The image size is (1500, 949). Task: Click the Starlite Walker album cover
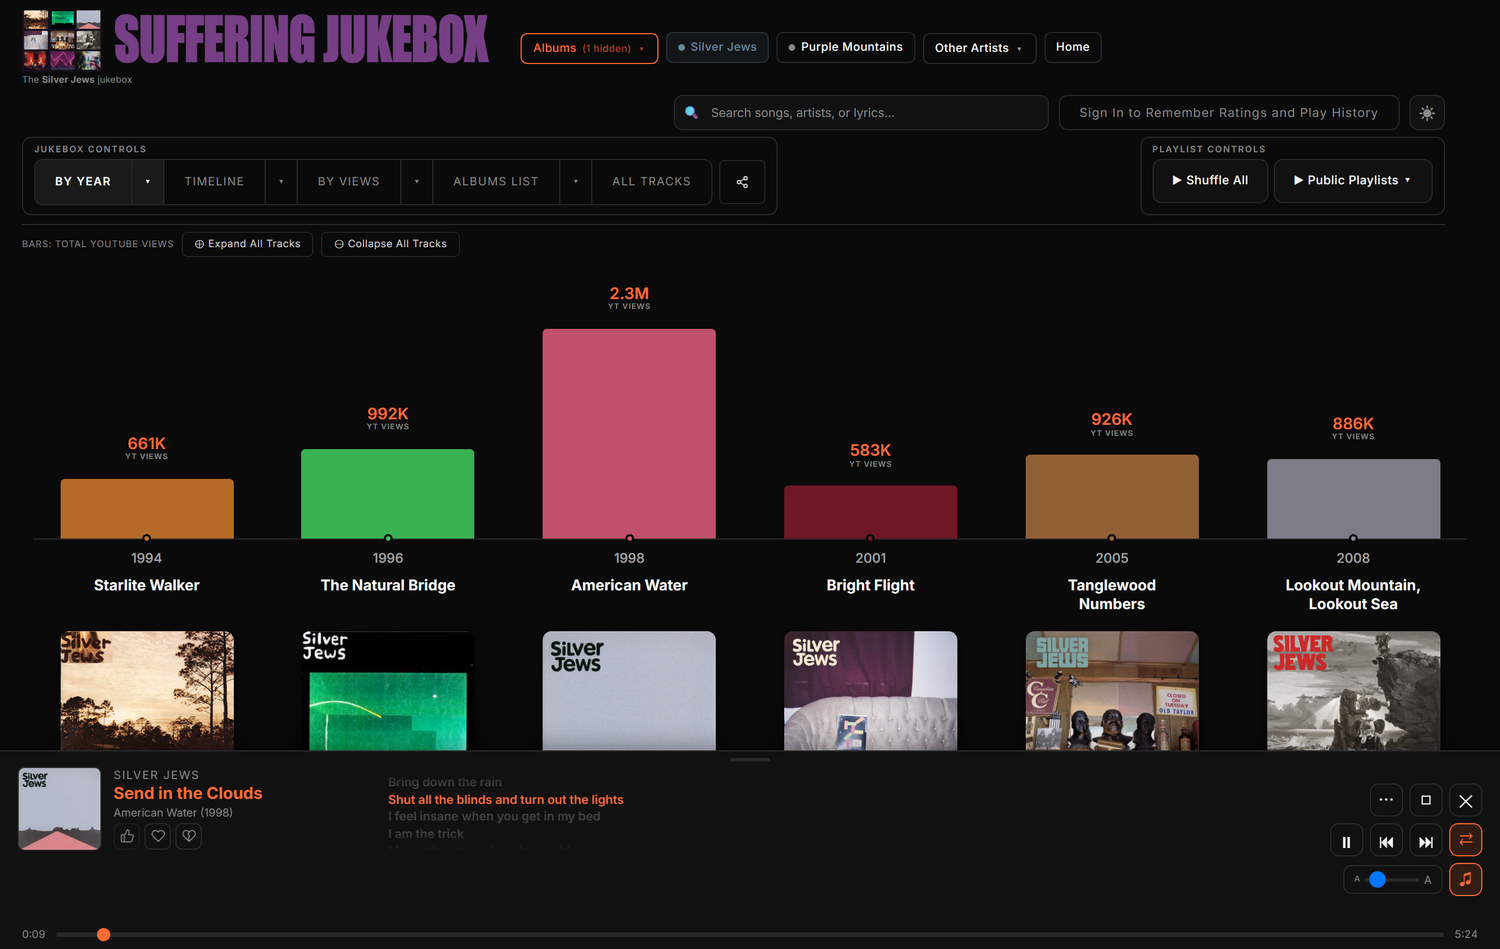tap(147, 691)
